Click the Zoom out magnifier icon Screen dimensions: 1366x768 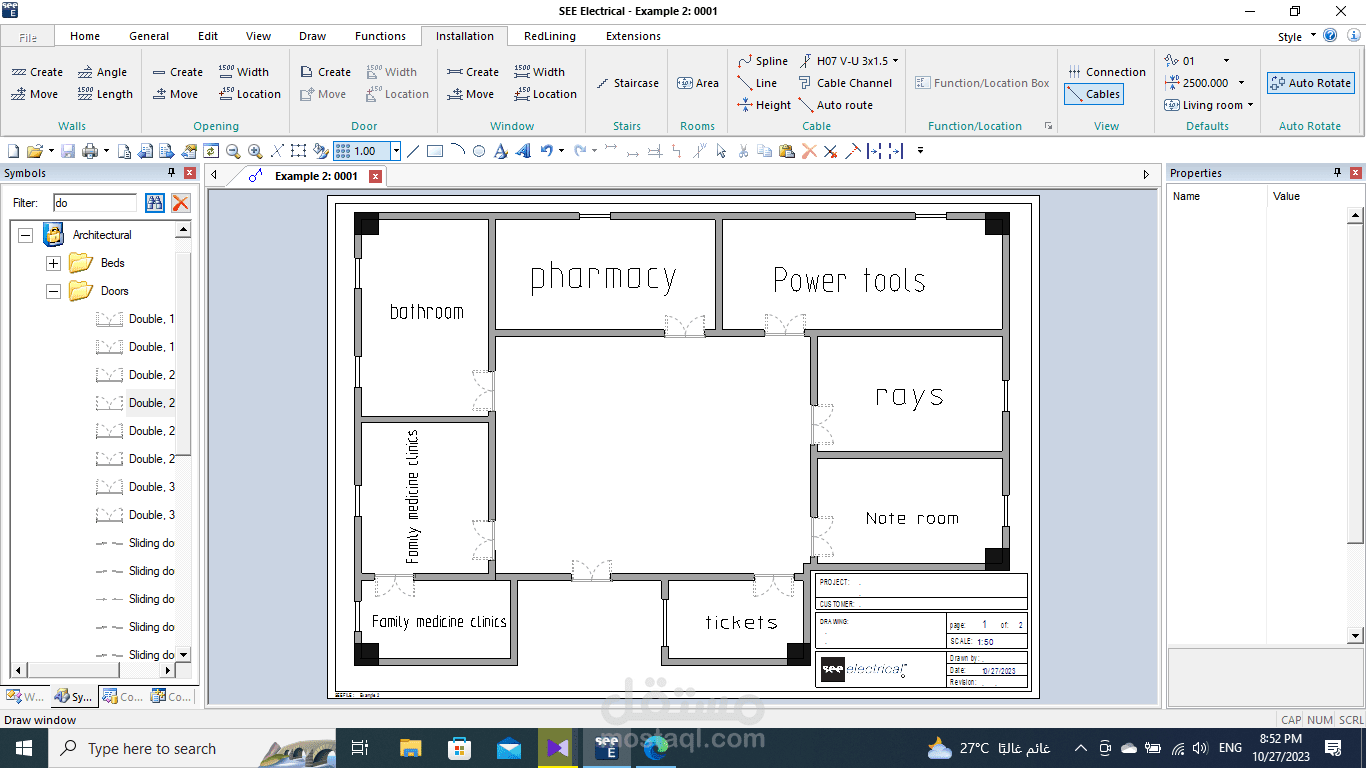(233, 151)
